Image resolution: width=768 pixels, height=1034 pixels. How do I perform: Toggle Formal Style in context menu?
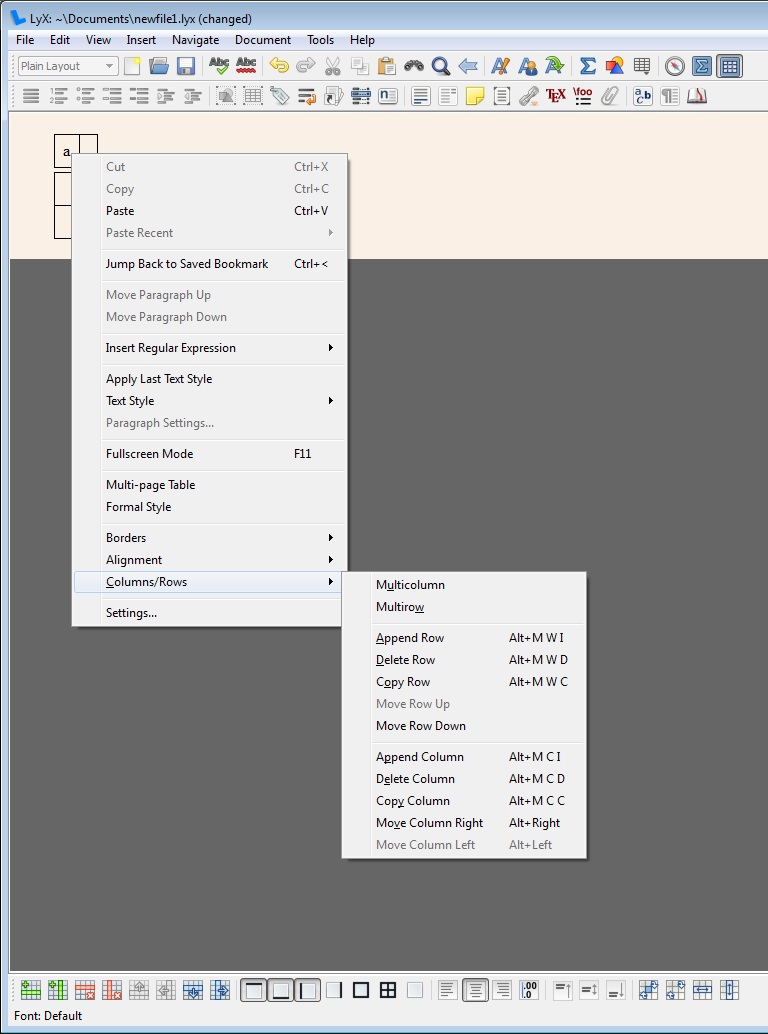tap(209, 506)
